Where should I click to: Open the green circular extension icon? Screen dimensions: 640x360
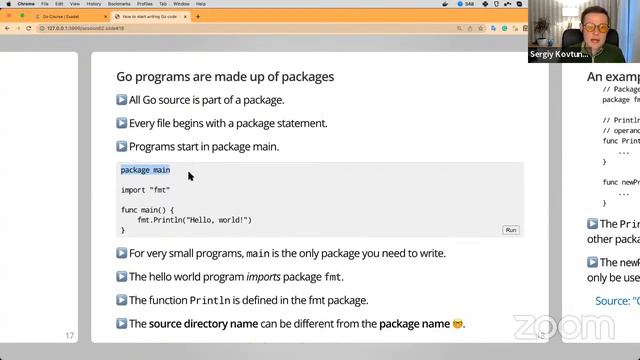504,28
